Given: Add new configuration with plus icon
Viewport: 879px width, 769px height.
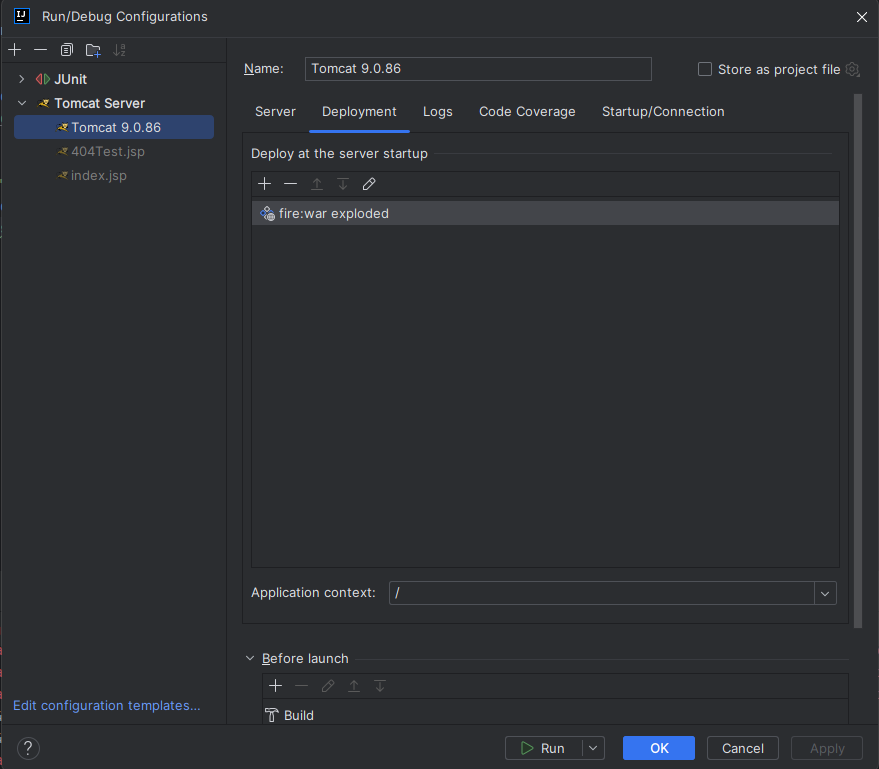Looking at the screenshot, I should (15, 50).
